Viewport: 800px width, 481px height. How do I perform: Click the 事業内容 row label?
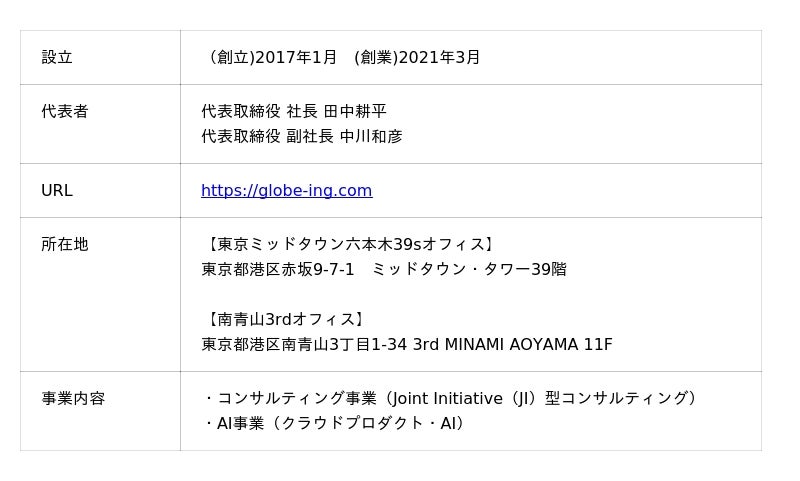tap(73, 399)
